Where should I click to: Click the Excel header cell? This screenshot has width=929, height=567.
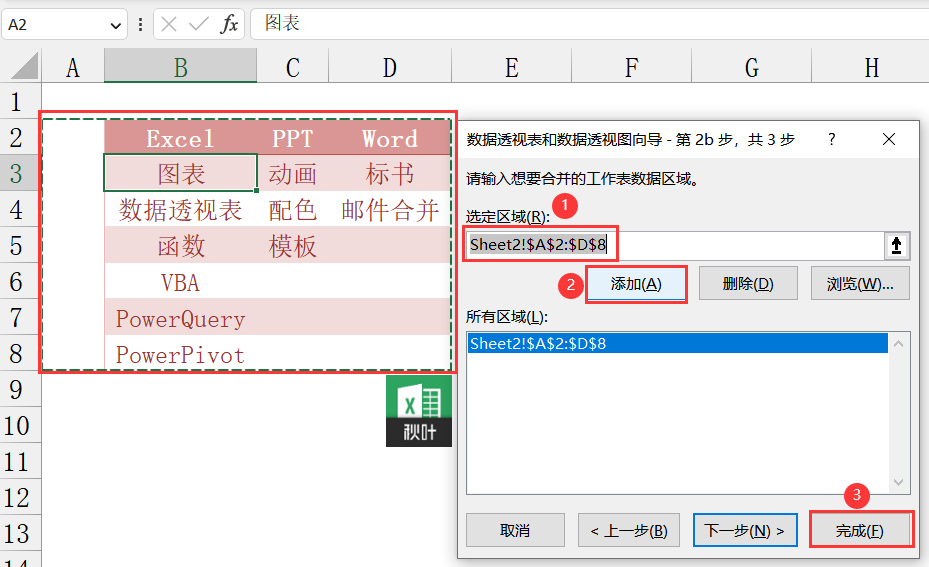[181, 138]
